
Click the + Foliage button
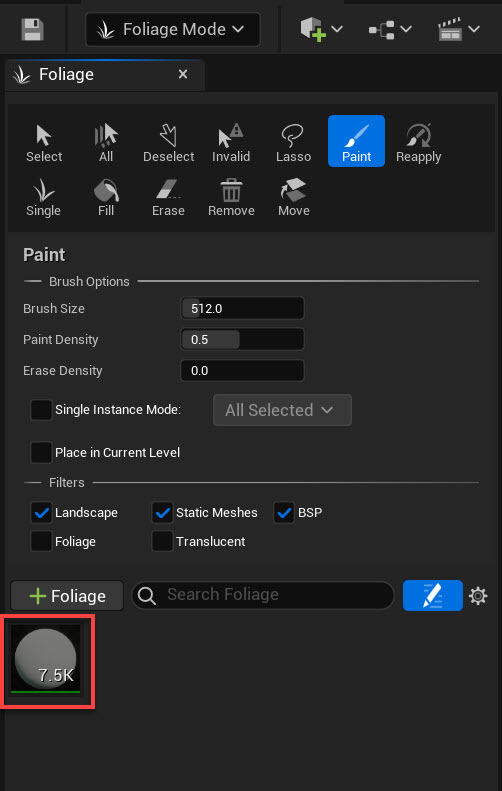click(67, 596)
